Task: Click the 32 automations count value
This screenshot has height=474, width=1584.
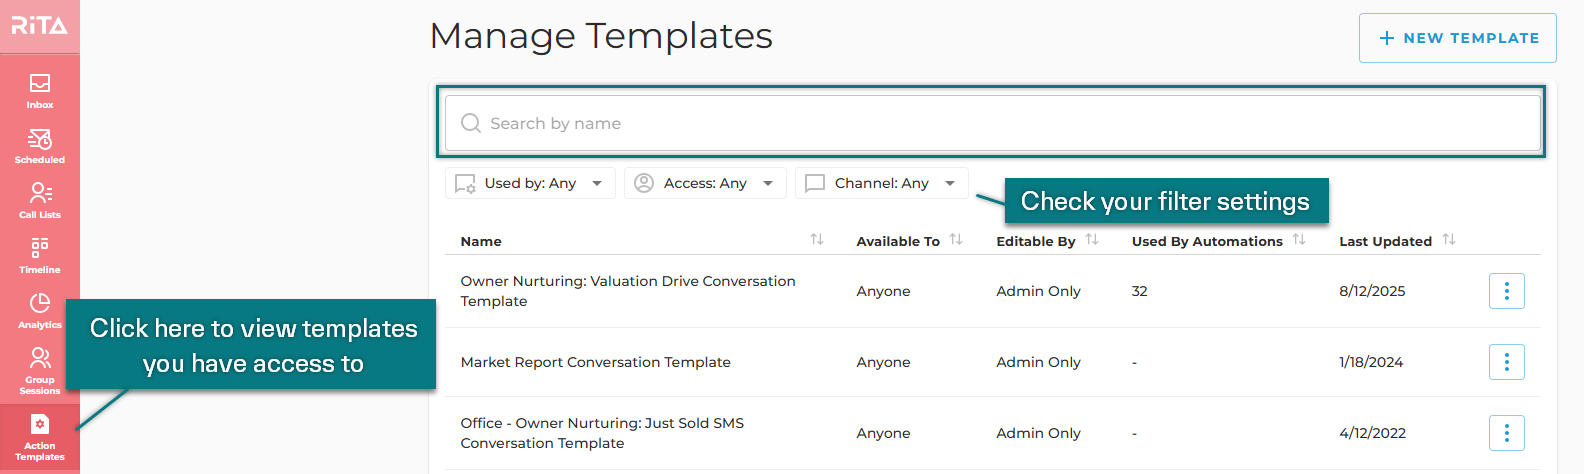Action: (1140, 291)
